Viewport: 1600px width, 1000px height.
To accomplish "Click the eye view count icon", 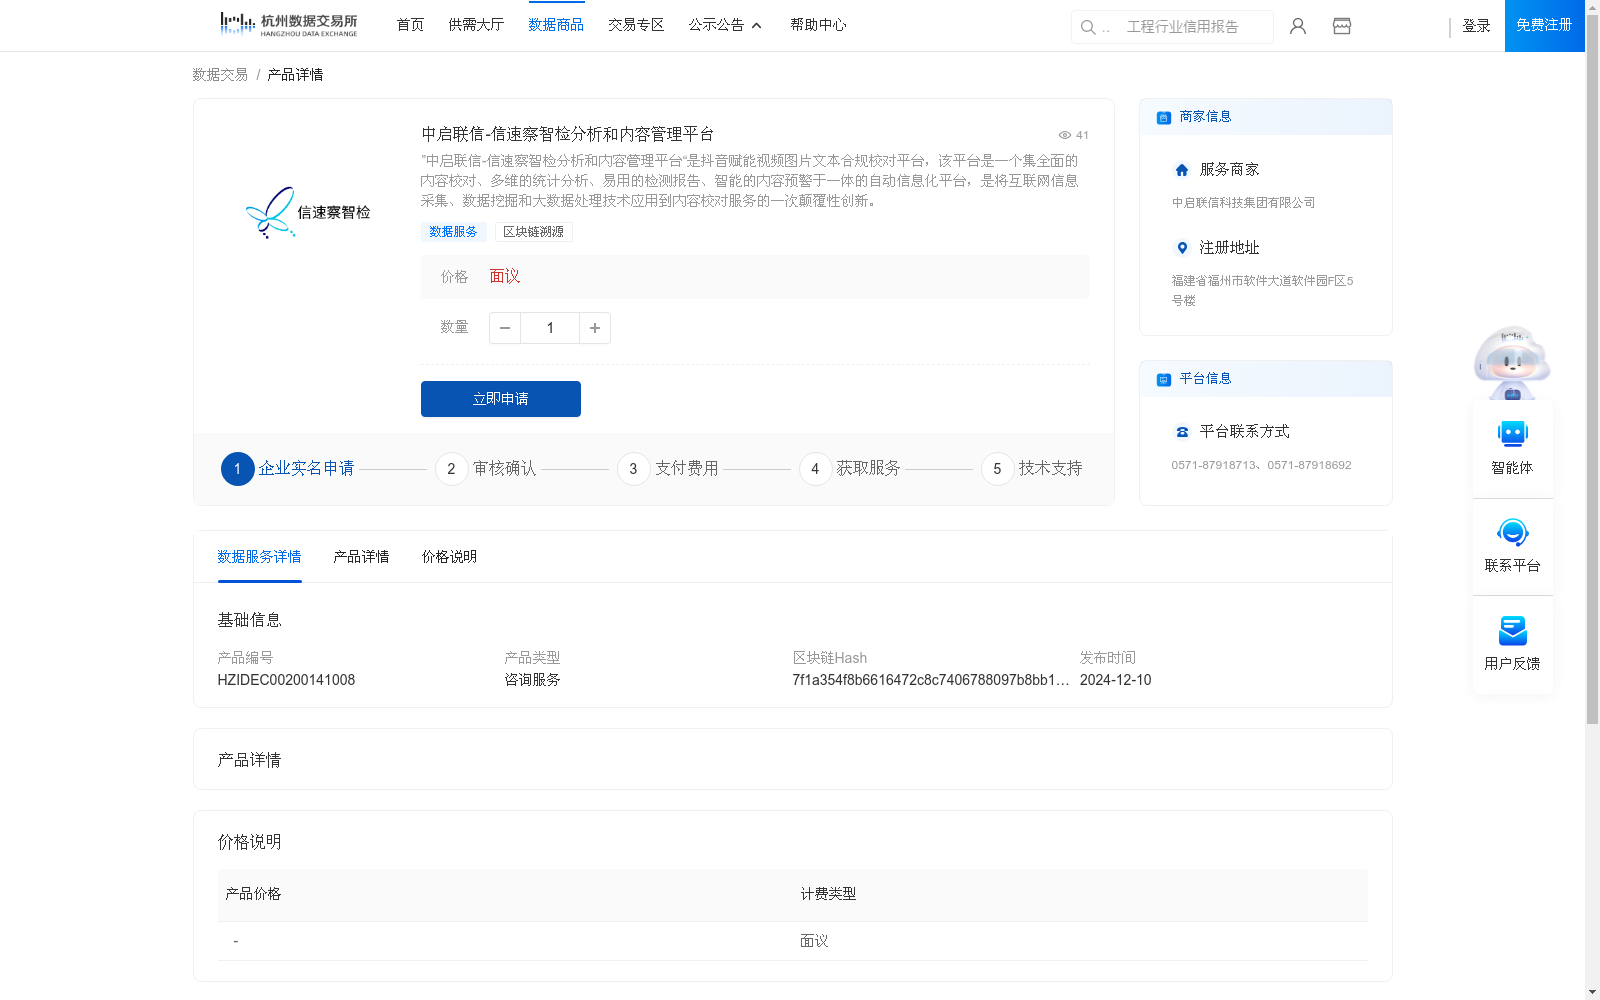I will coord(1065,135).
